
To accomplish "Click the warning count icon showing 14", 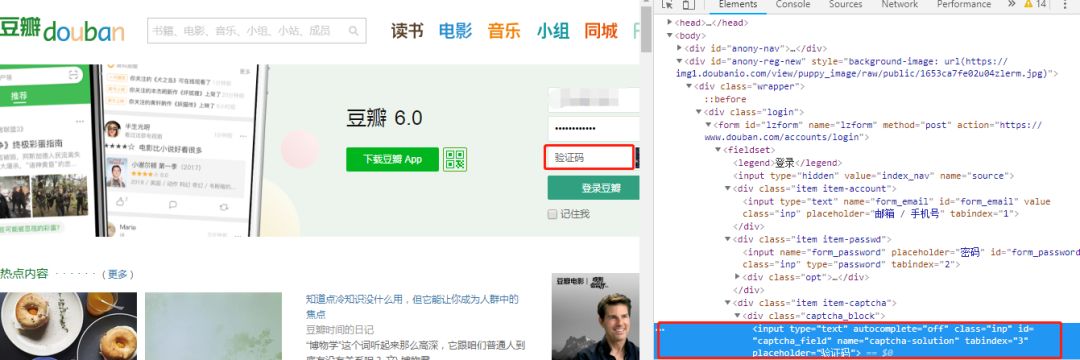I will coord(1035,4).
